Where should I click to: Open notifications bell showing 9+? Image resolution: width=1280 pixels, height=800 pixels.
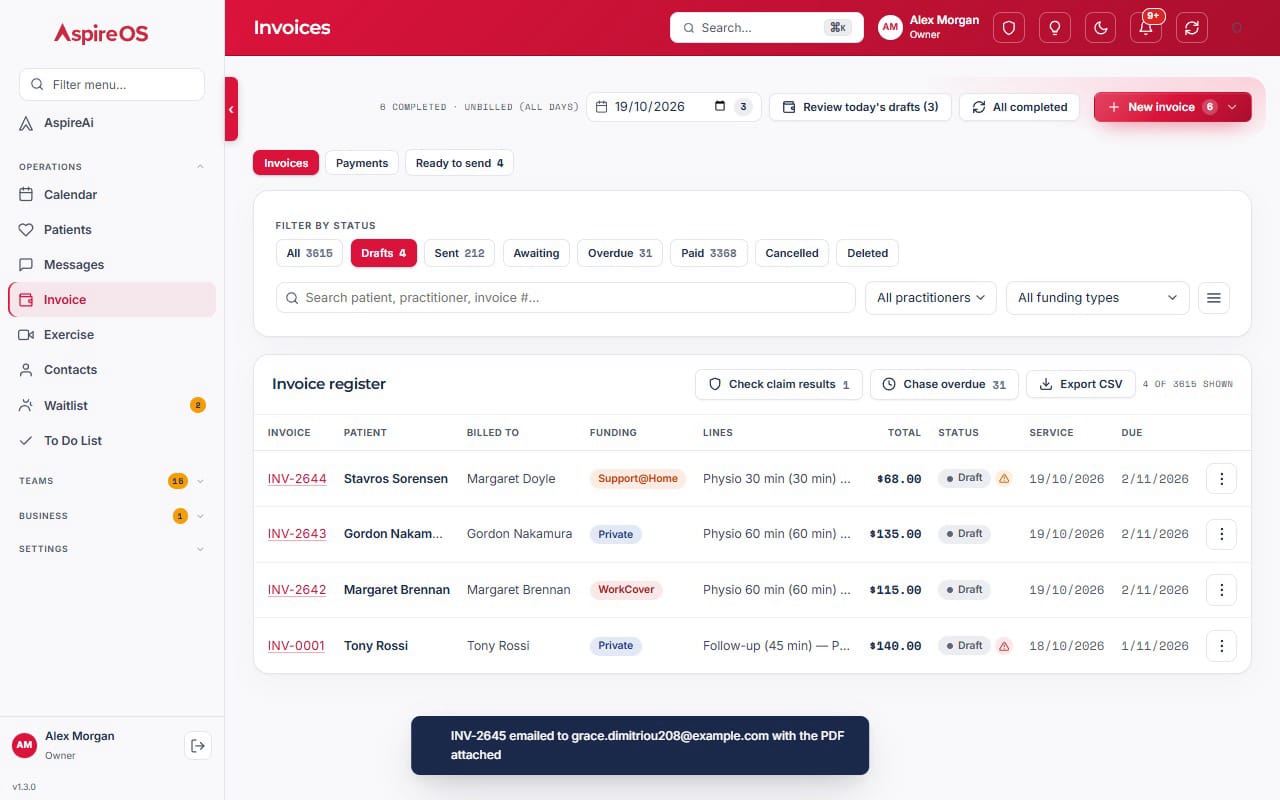(x=1146, y=28)
